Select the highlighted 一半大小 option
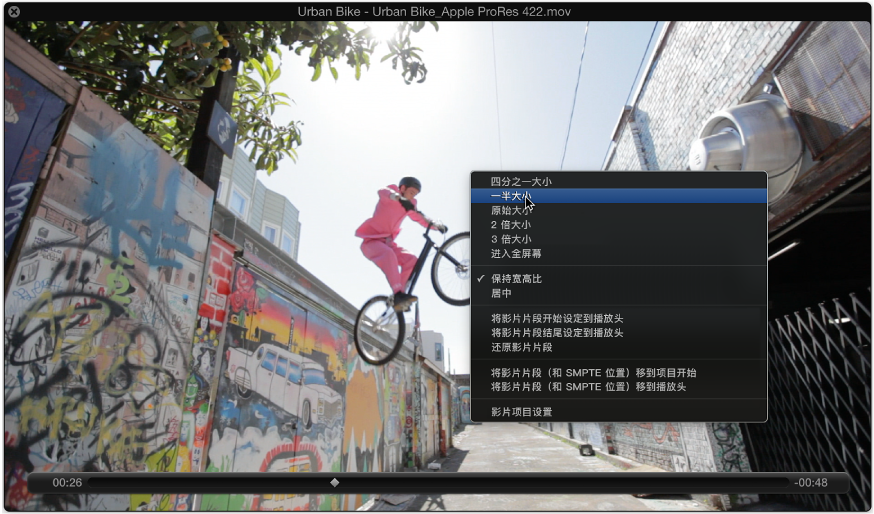This screenshot has height=514, width=874. click(x=619, y=196)
